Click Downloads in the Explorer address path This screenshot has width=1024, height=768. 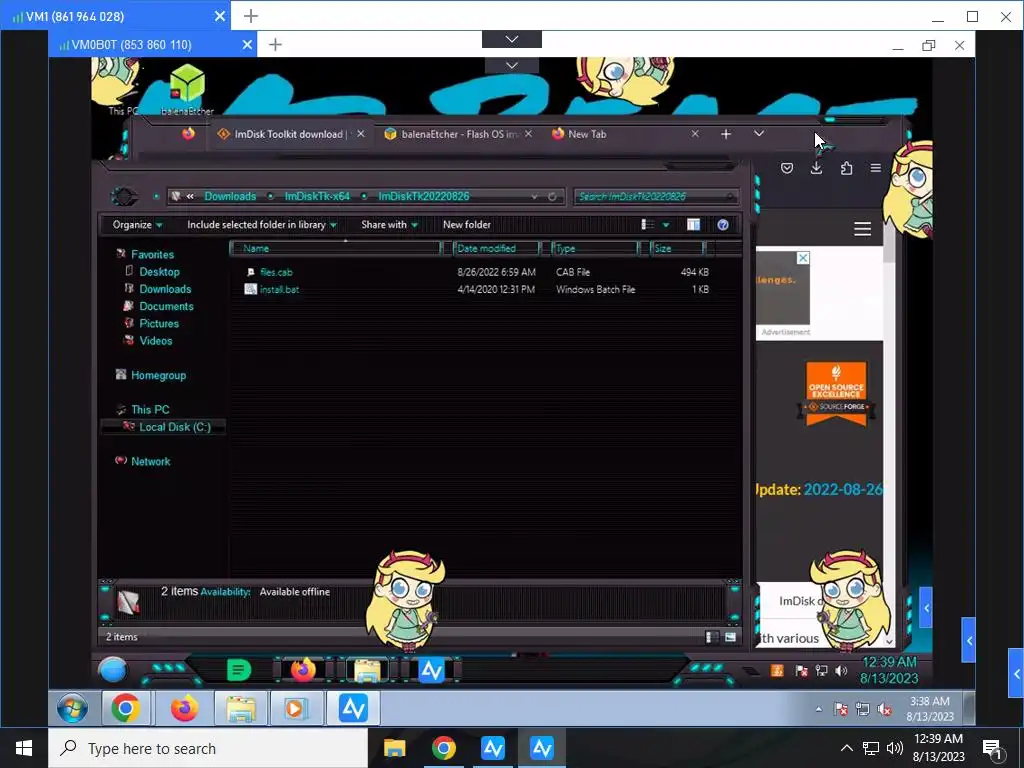coord(230,196)
